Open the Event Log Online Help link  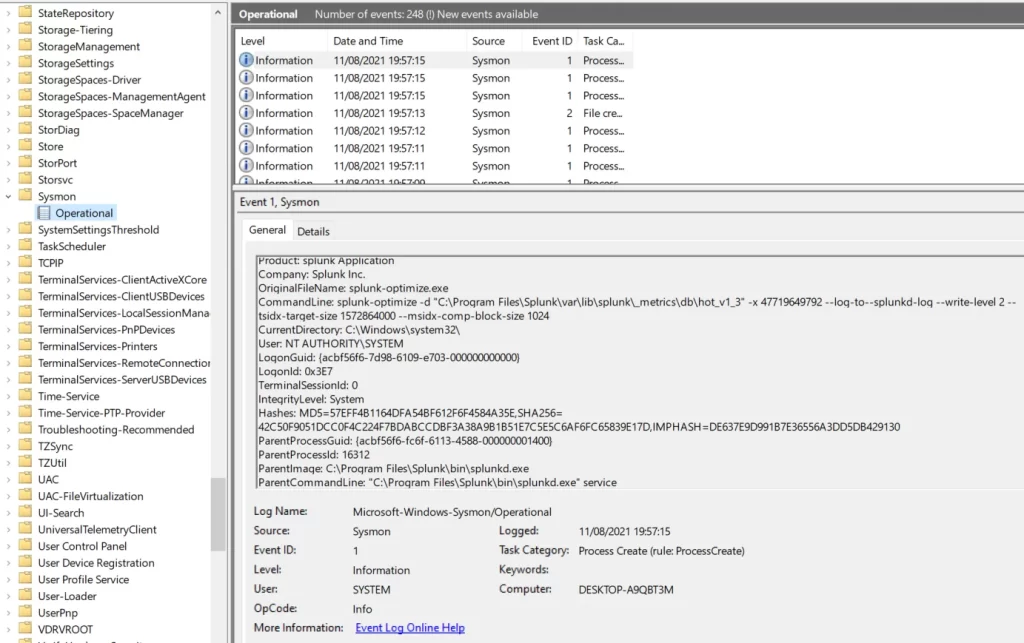pyautogui.click(x=410, y=627)
